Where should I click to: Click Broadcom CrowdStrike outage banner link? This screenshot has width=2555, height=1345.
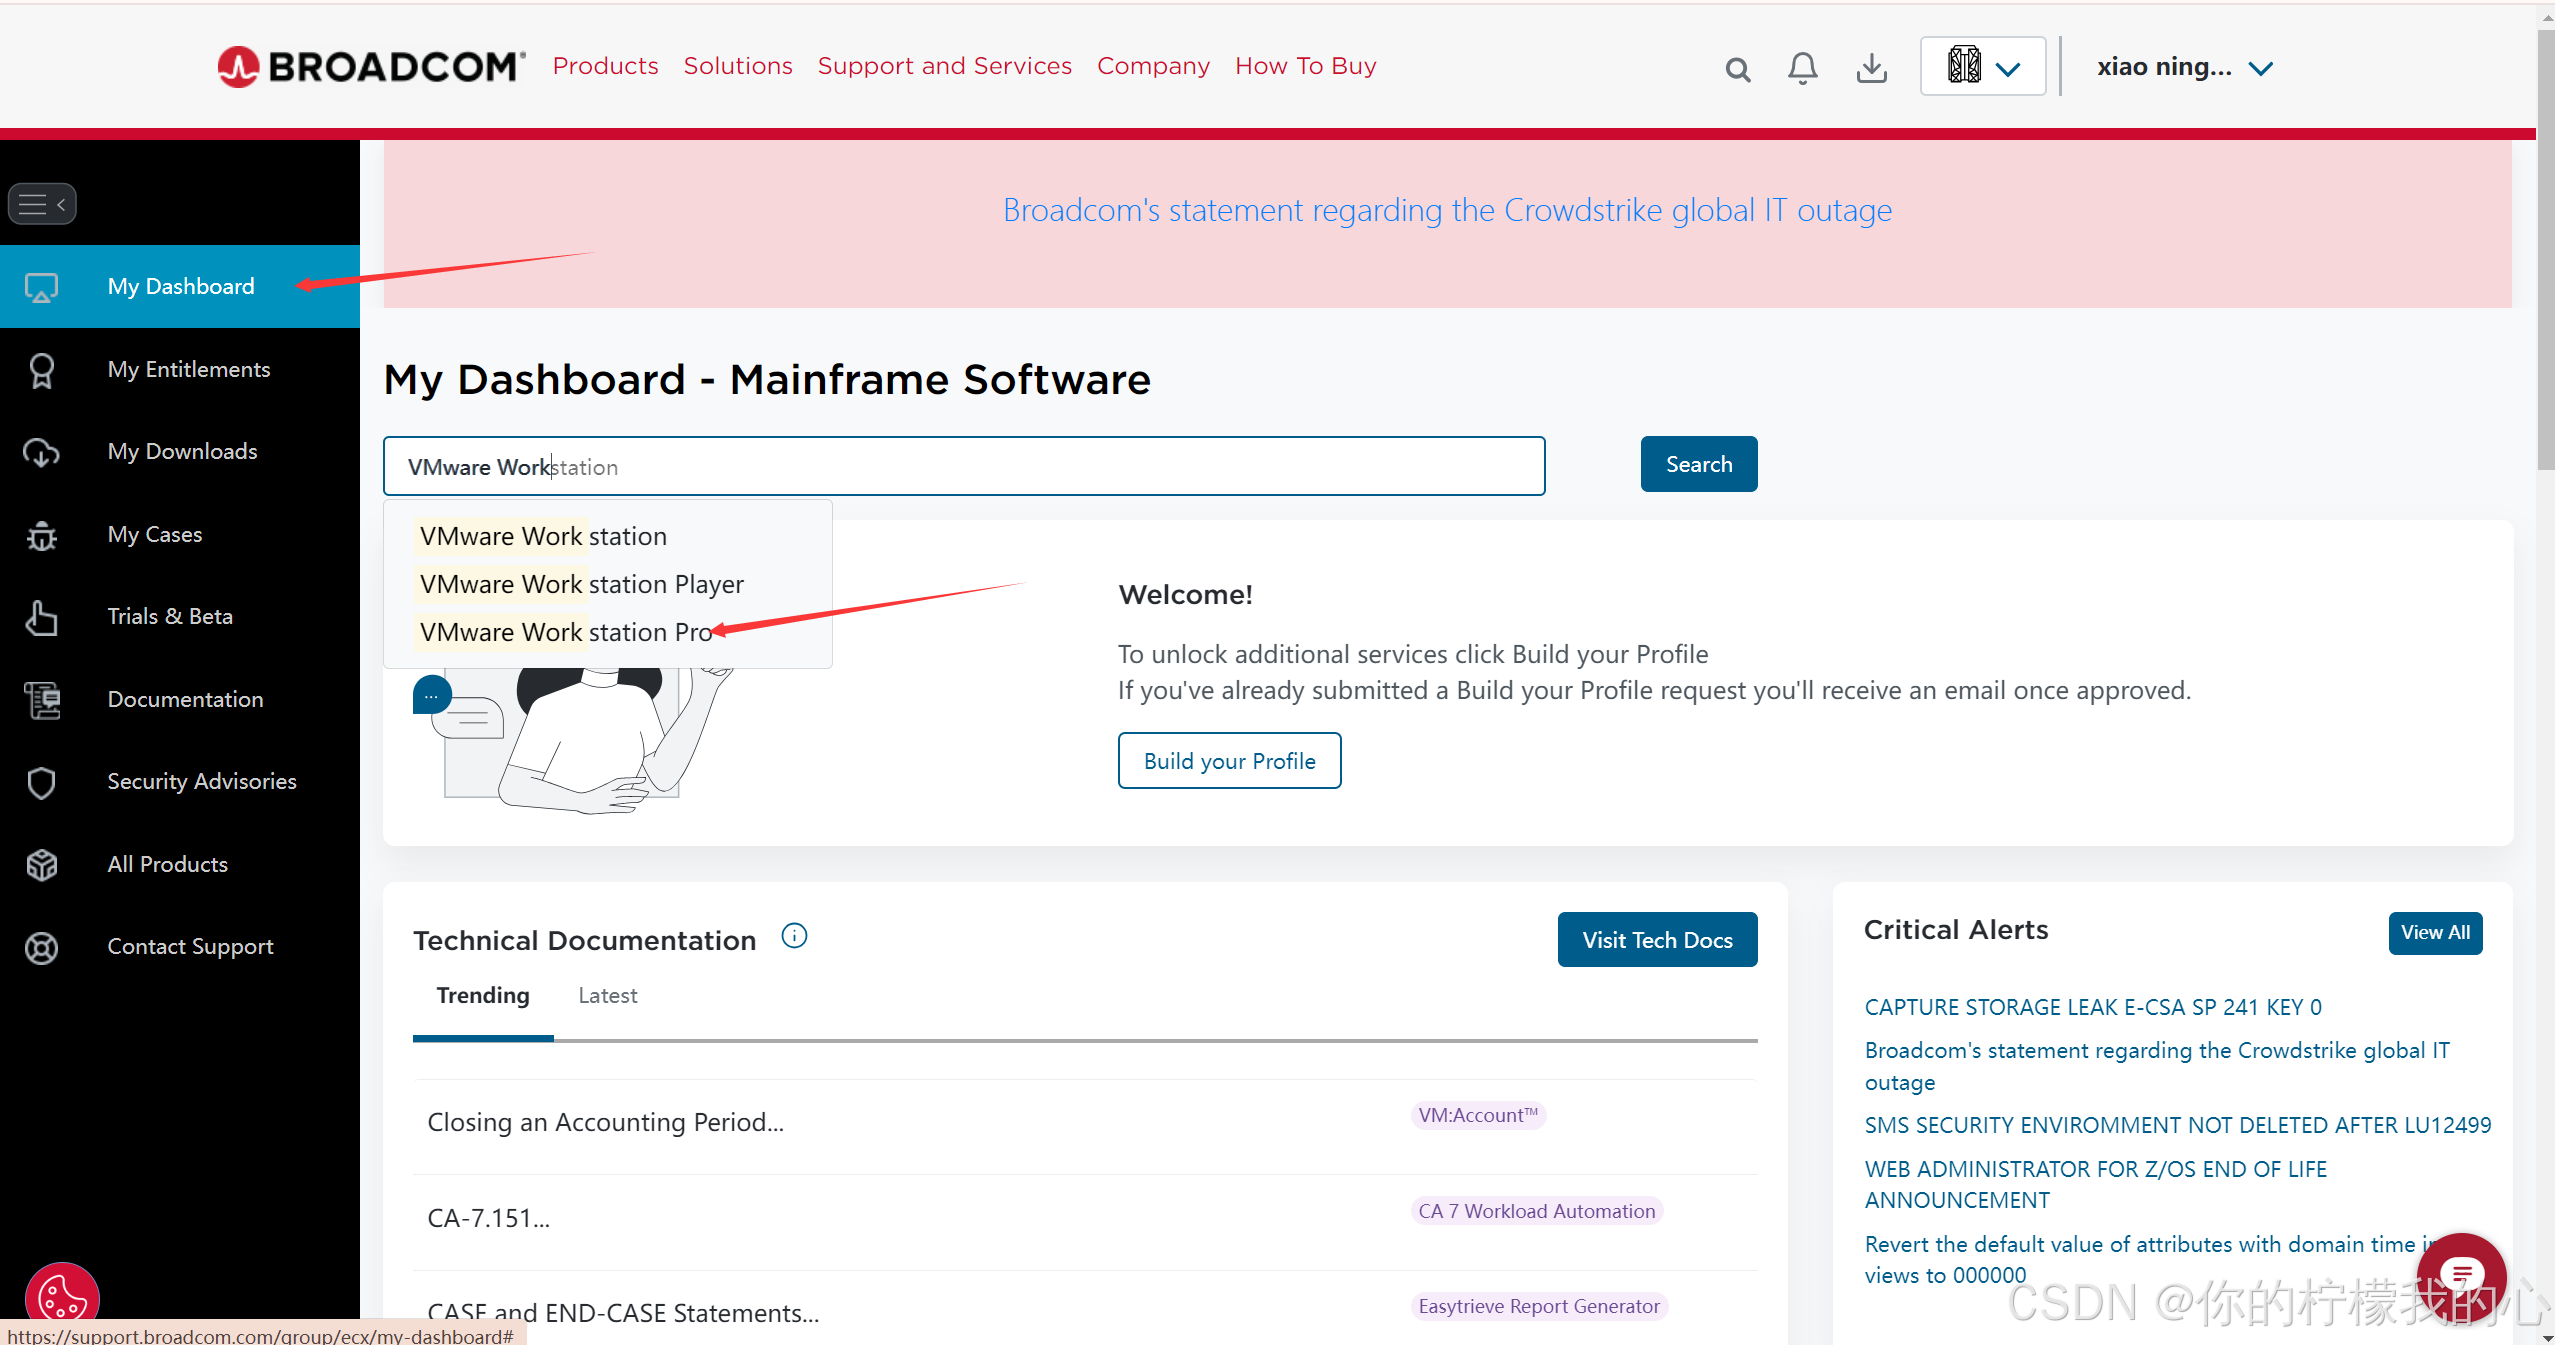click(1446, 210)
